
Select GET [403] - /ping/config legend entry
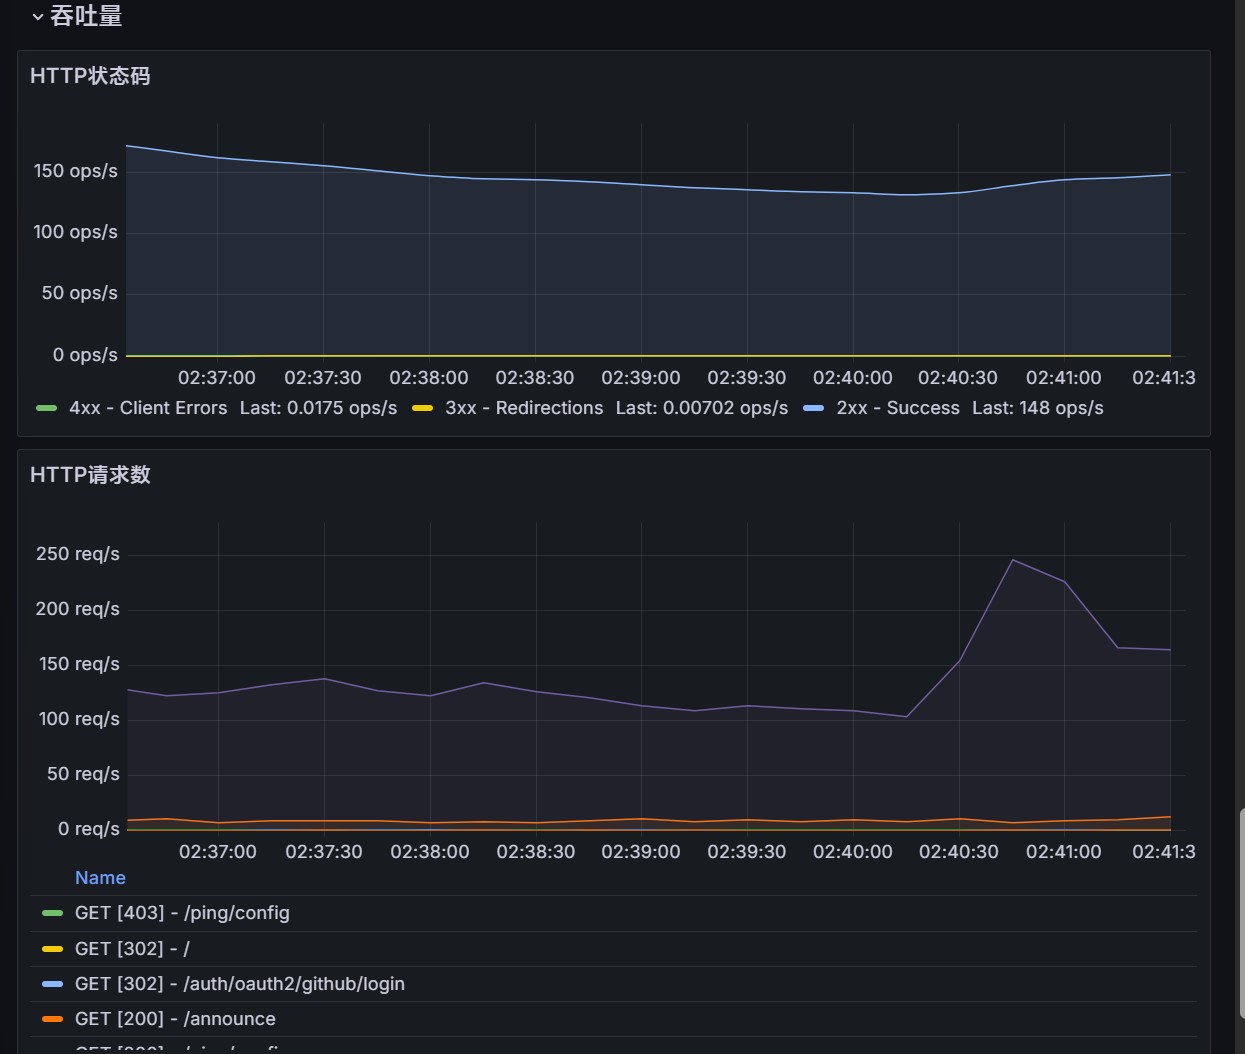click(182, 913)
